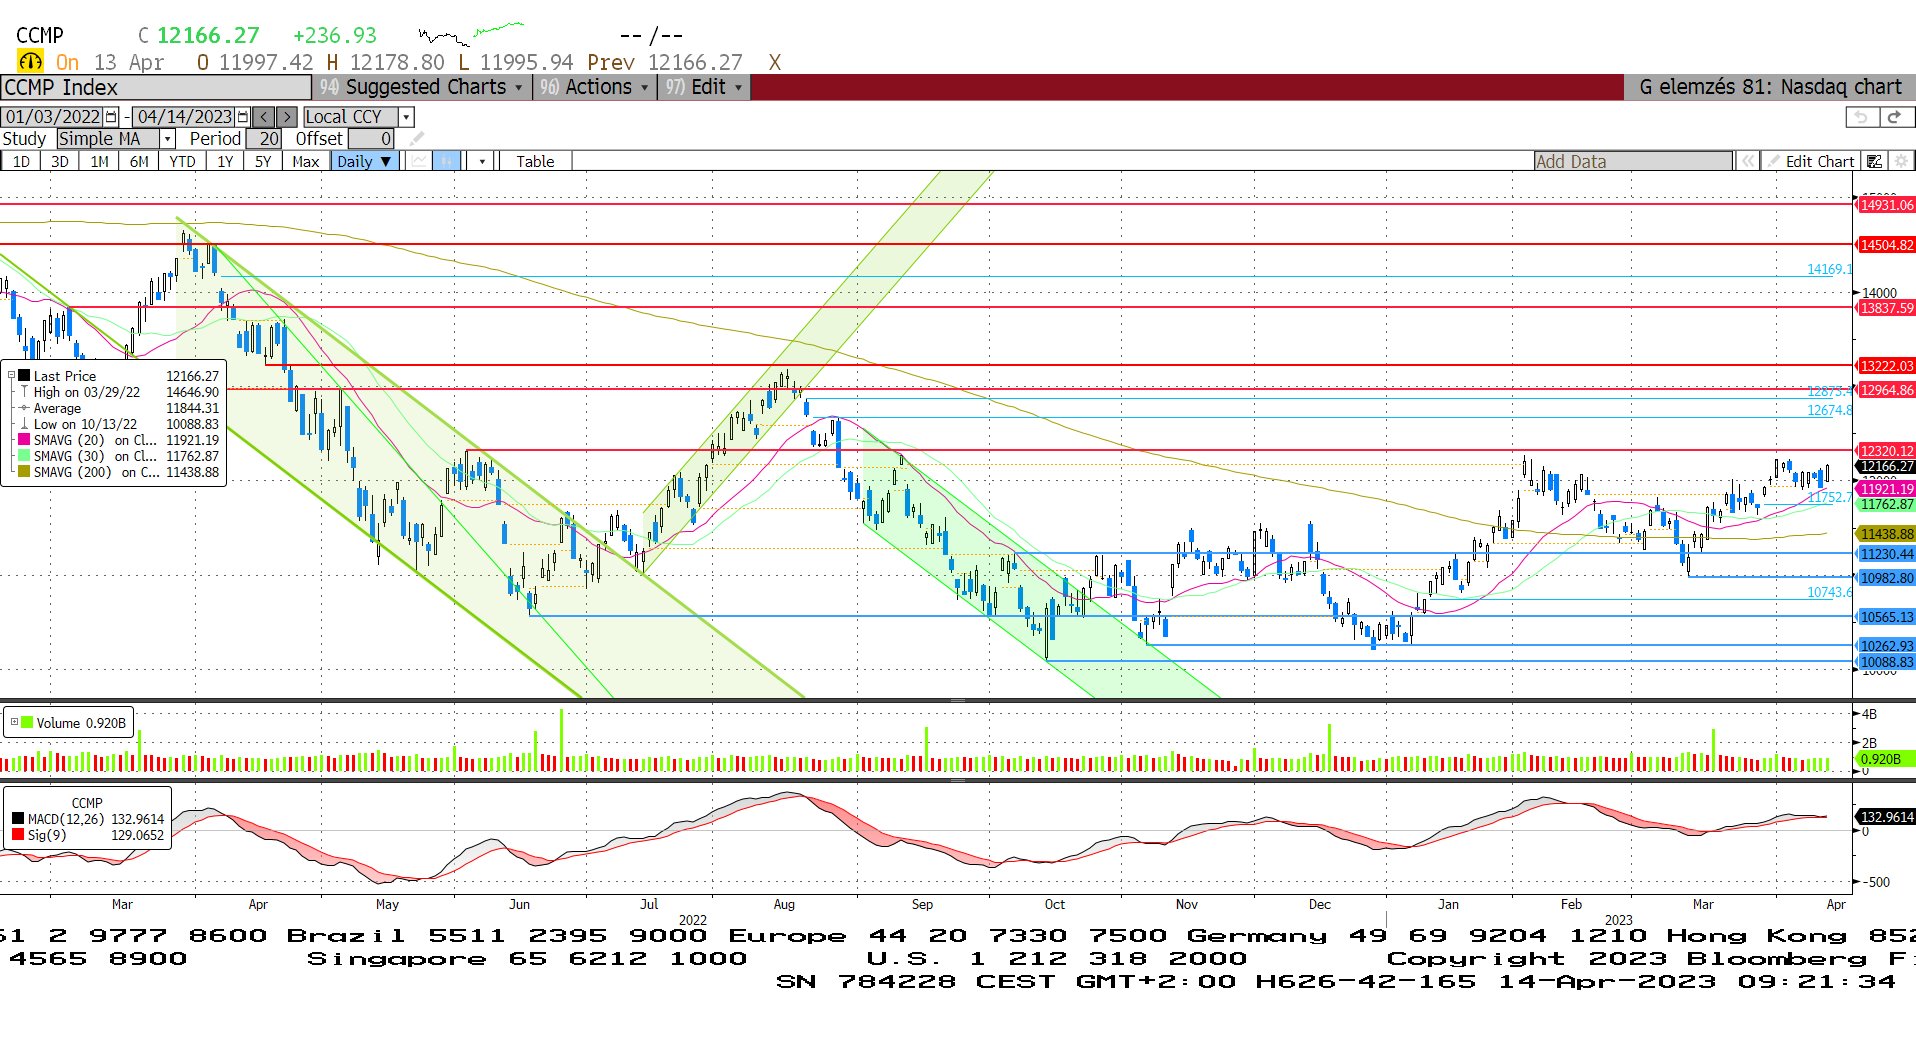The width and height of the screenshot is (1916, 1037).
Task: Click the High marker icon in the legend
Action: (x=24, y=392)
